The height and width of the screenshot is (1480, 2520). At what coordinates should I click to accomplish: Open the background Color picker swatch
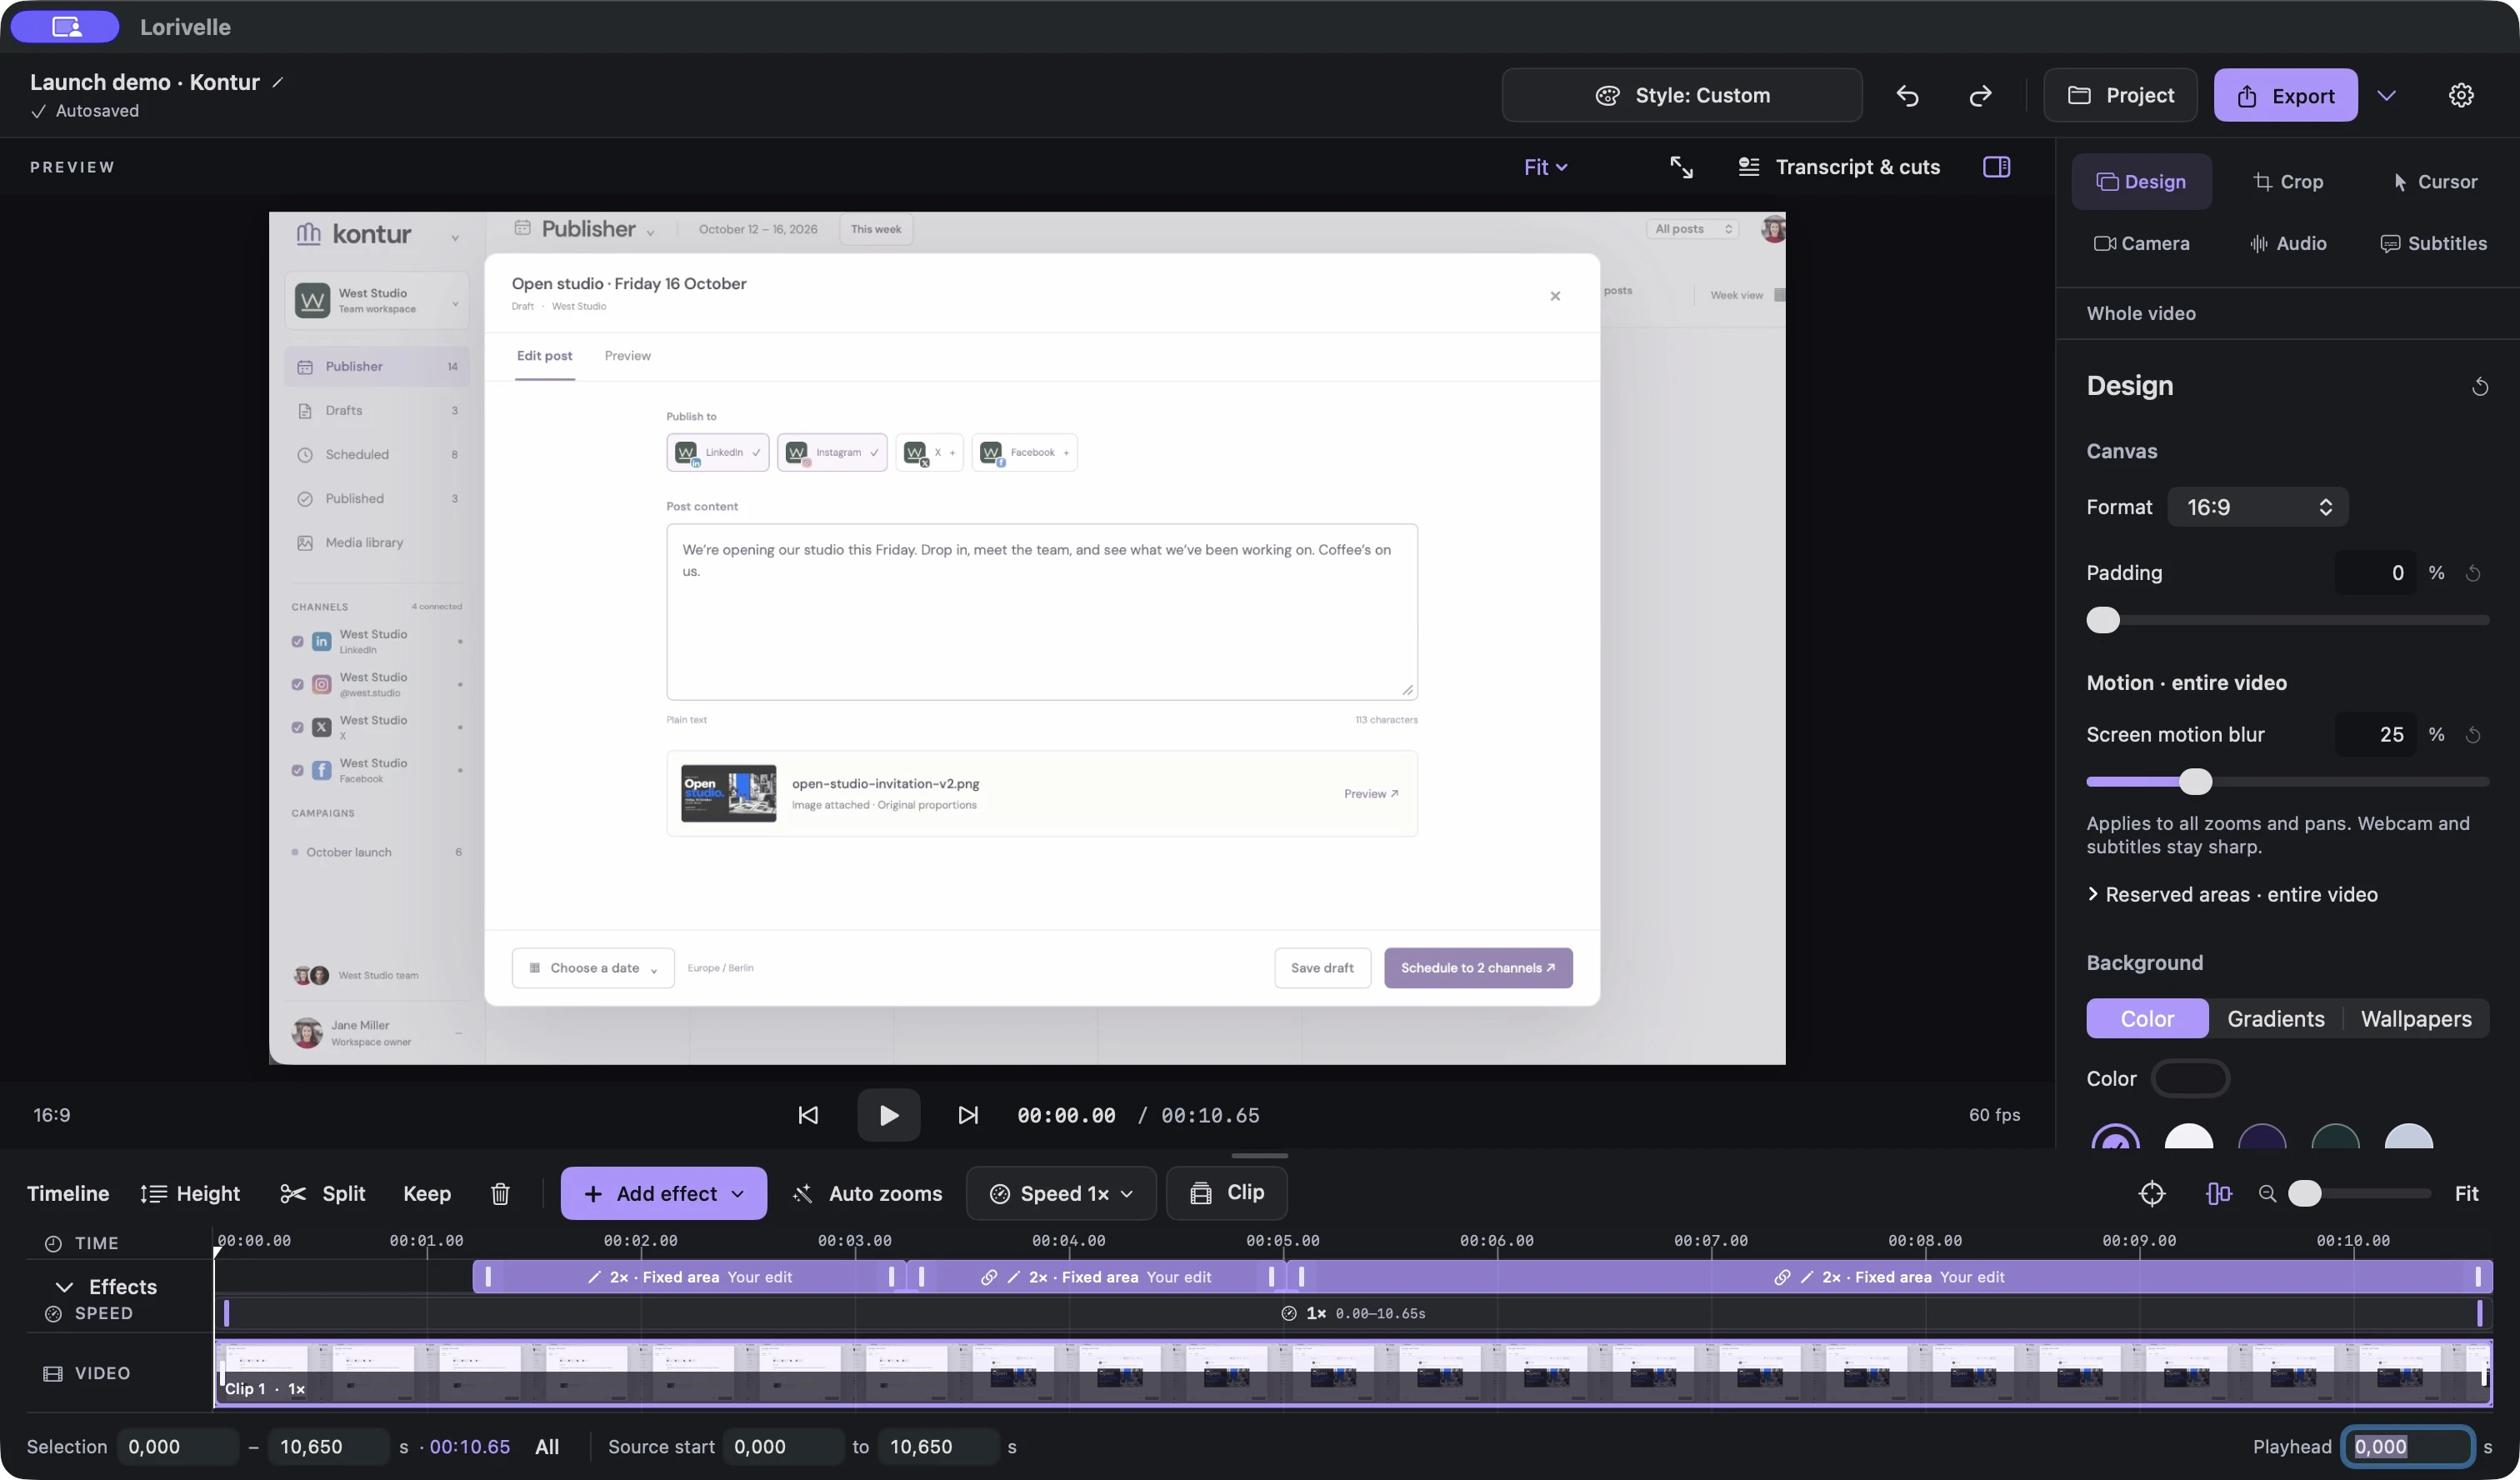point(2190,1079)
